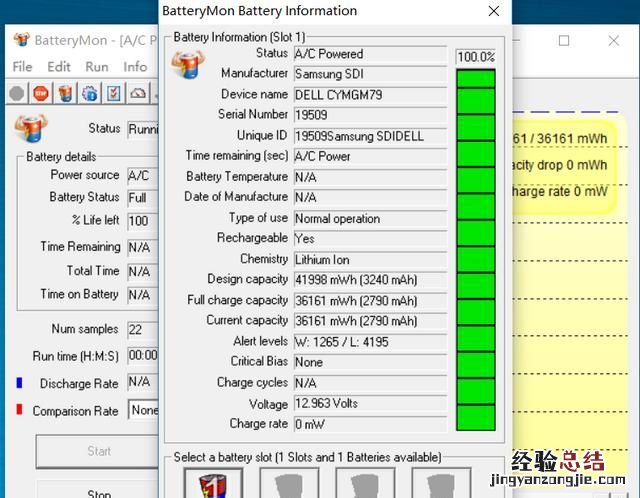Click the Battery Status Full field
Image resolution: width=640 pixels, height=498 pixels.
143,198
